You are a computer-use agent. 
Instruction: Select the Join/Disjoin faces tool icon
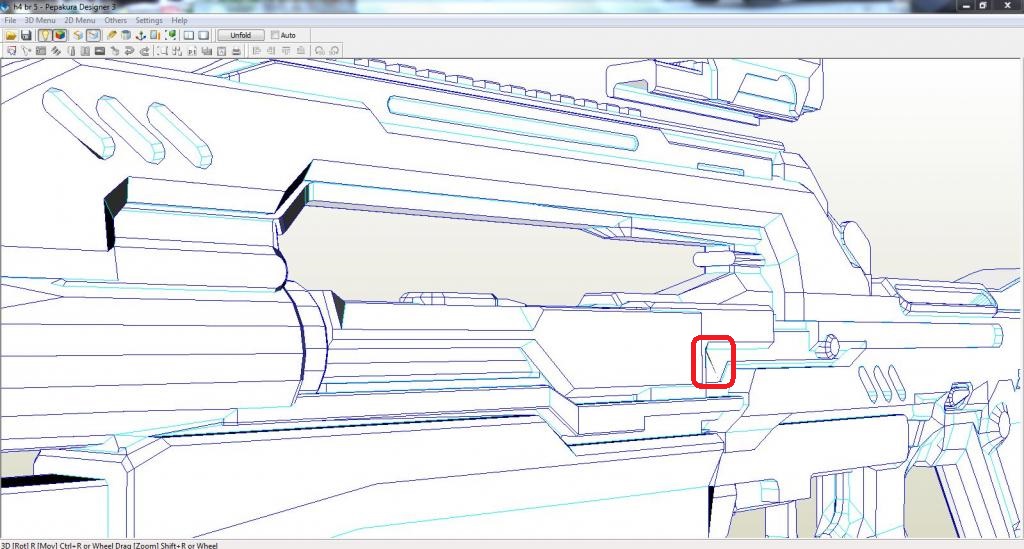[x=56, y=51]
